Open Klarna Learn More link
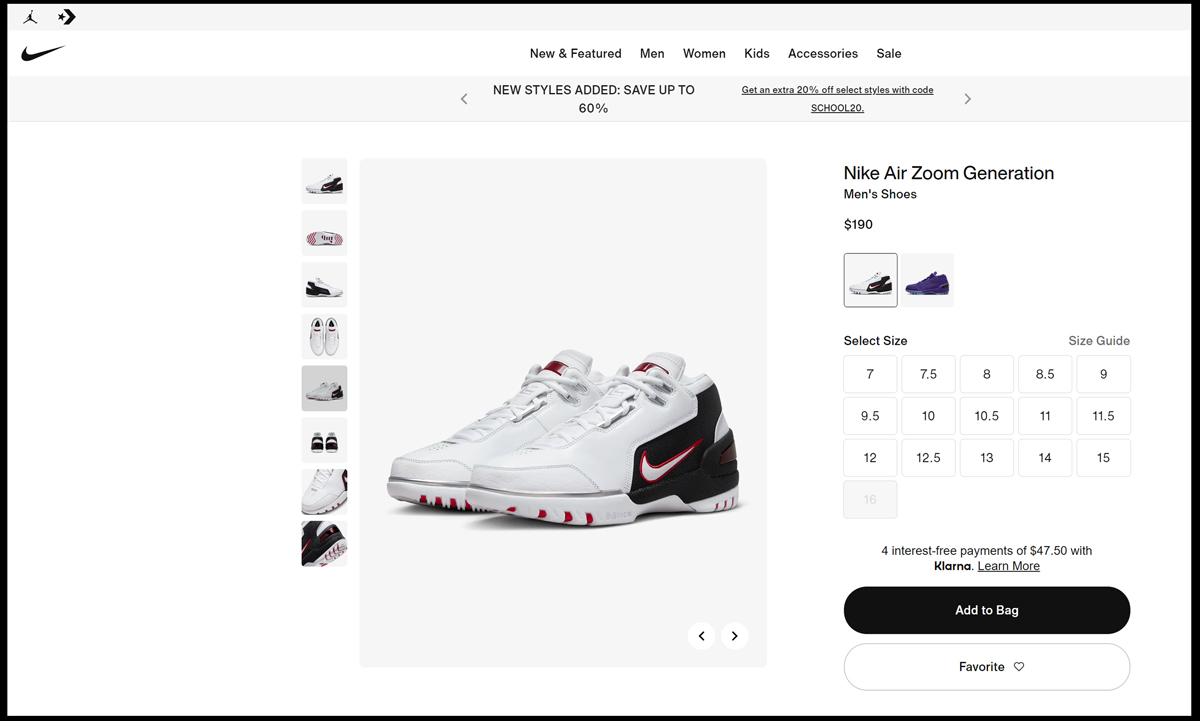This screenshot has width=1200, height=721. pyautogui.click(x=1008, y=566)
